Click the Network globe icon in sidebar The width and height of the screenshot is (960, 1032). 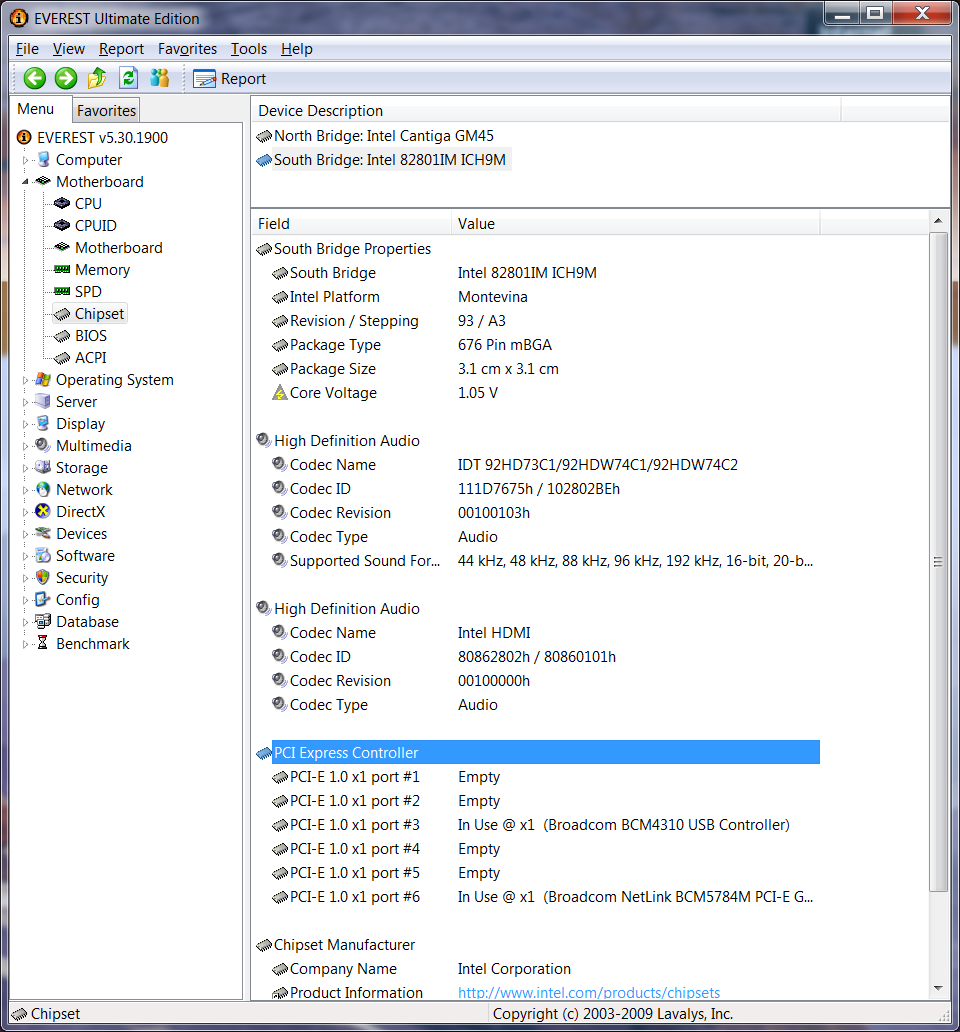(43, 489)
